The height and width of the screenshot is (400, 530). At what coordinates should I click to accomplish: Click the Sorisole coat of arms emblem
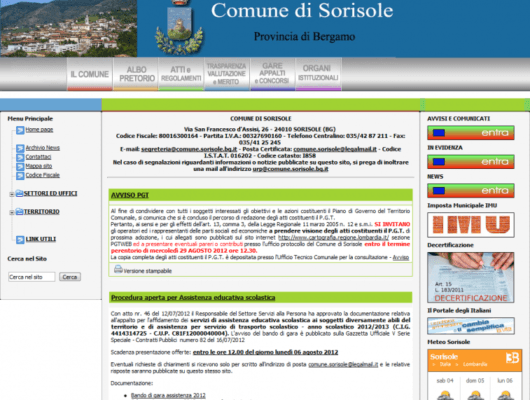(x=179, y=28)
